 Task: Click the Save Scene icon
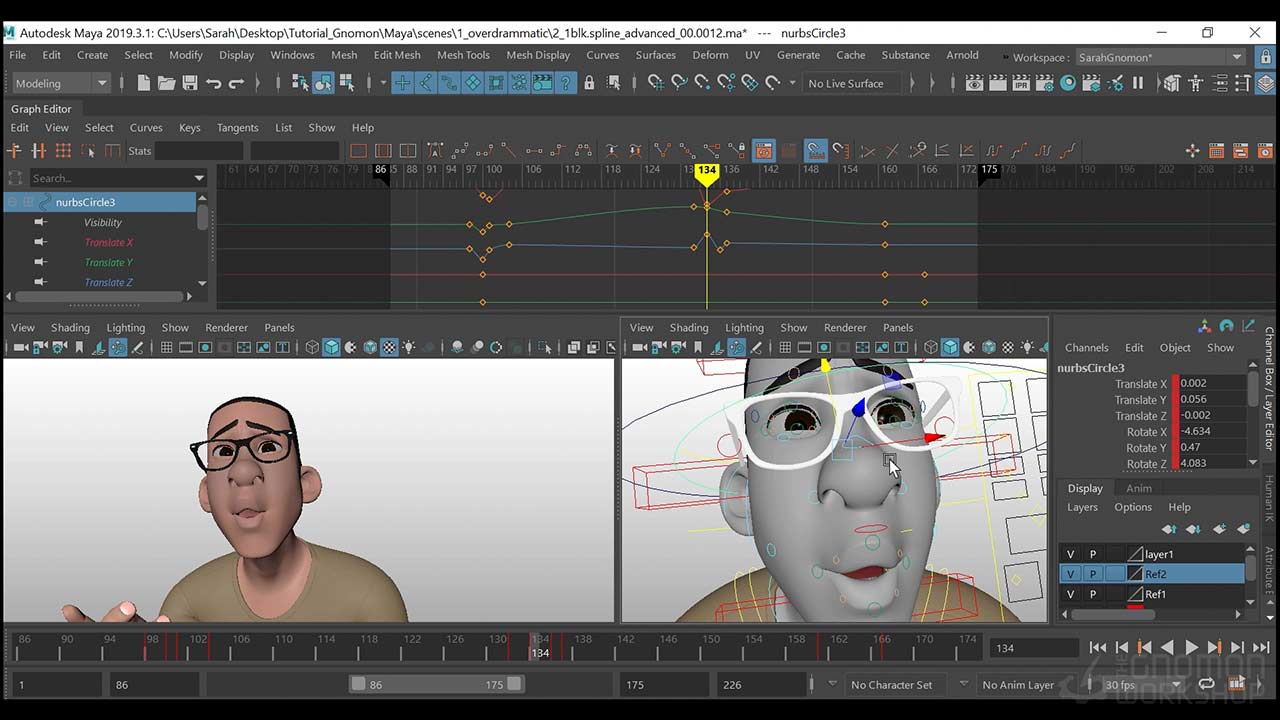click(189, 84)
